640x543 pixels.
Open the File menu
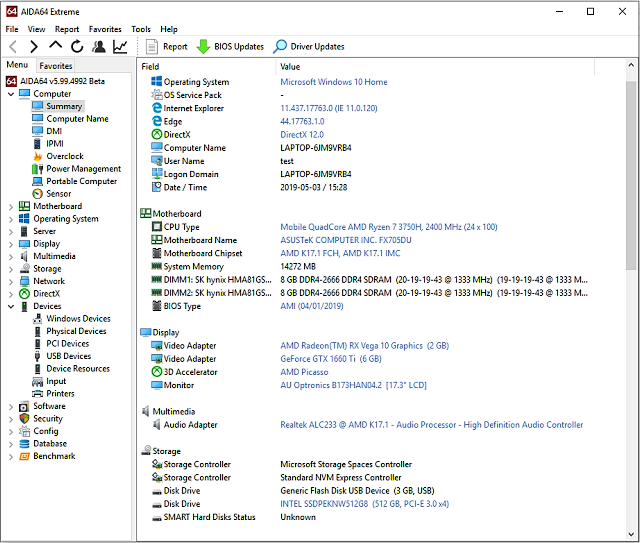pos(12,29)
